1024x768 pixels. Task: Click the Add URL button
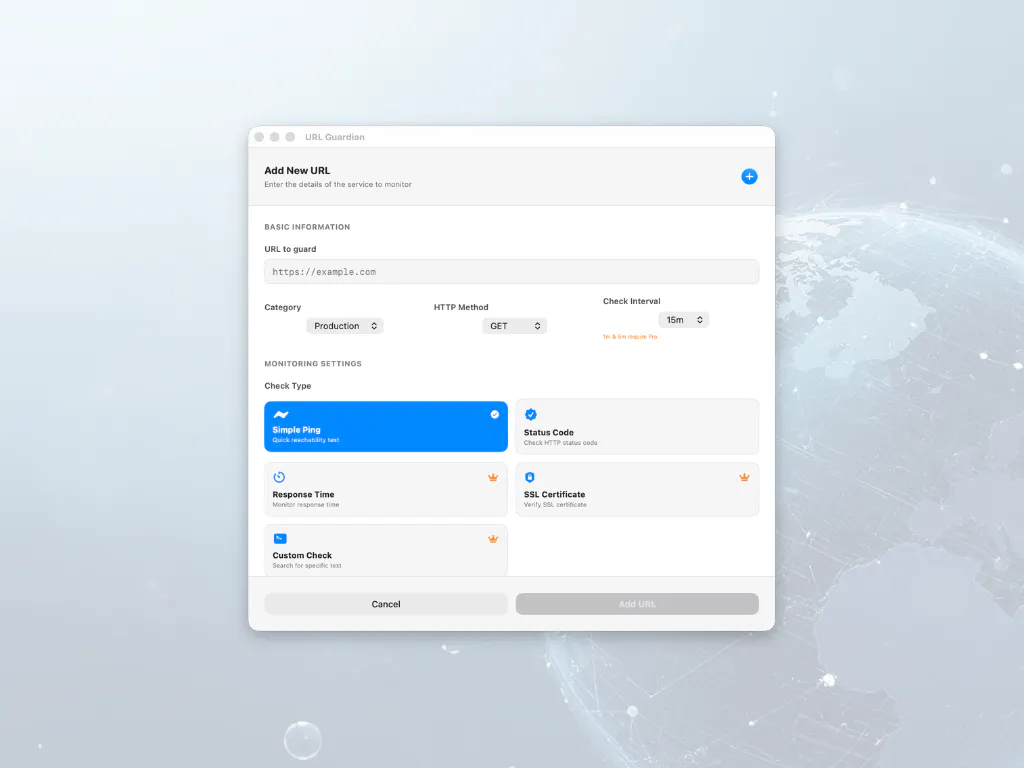pyautogui.click(x=637, y=604)
